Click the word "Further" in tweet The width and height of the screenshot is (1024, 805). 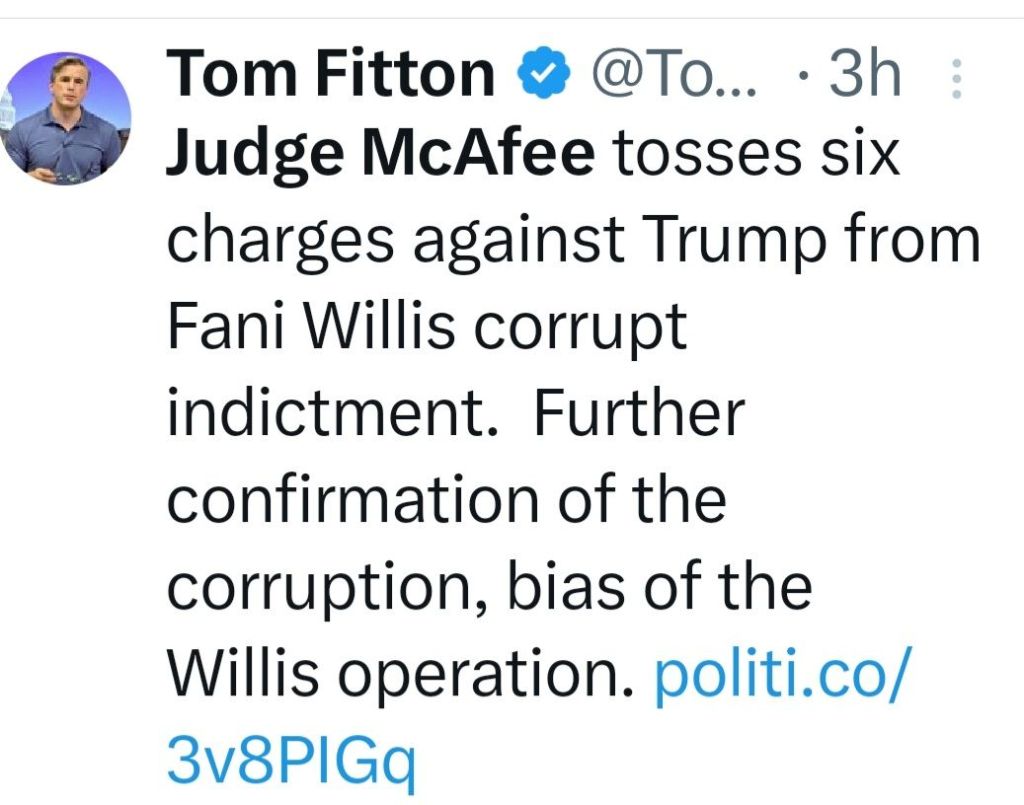(638, 412)
